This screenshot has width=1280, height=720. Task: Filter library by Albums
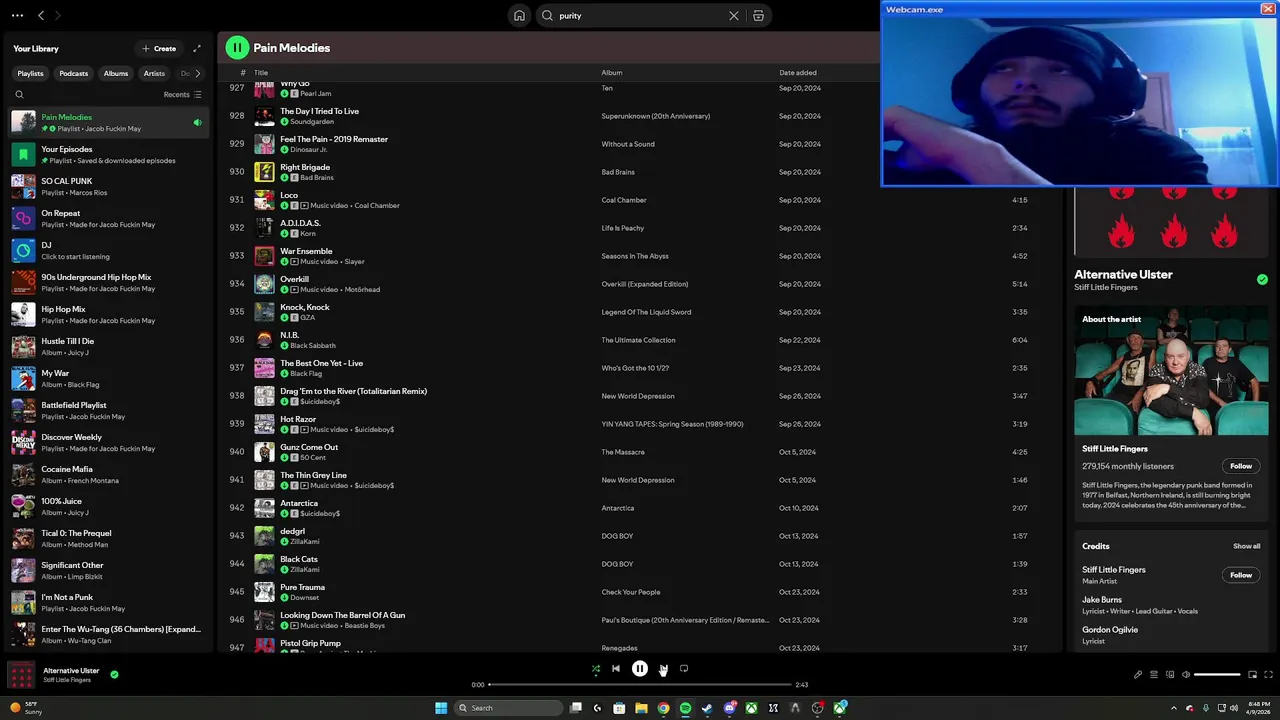tap(116, 73)
